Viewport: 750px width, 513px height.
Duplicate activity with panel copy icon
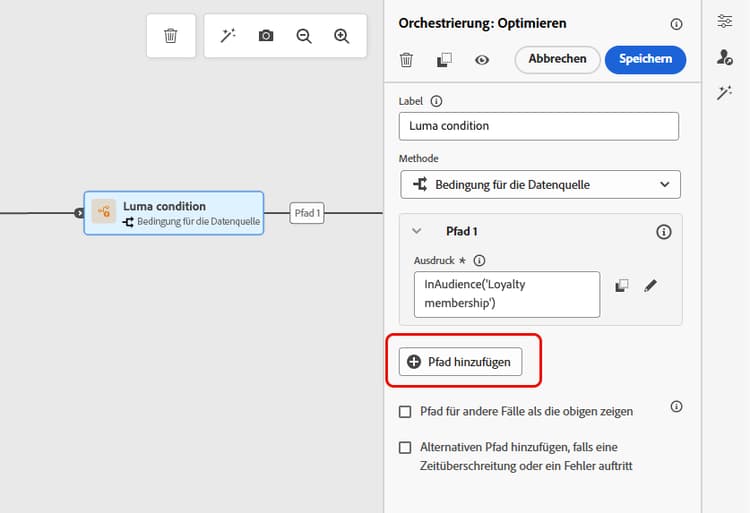[444, 60]
